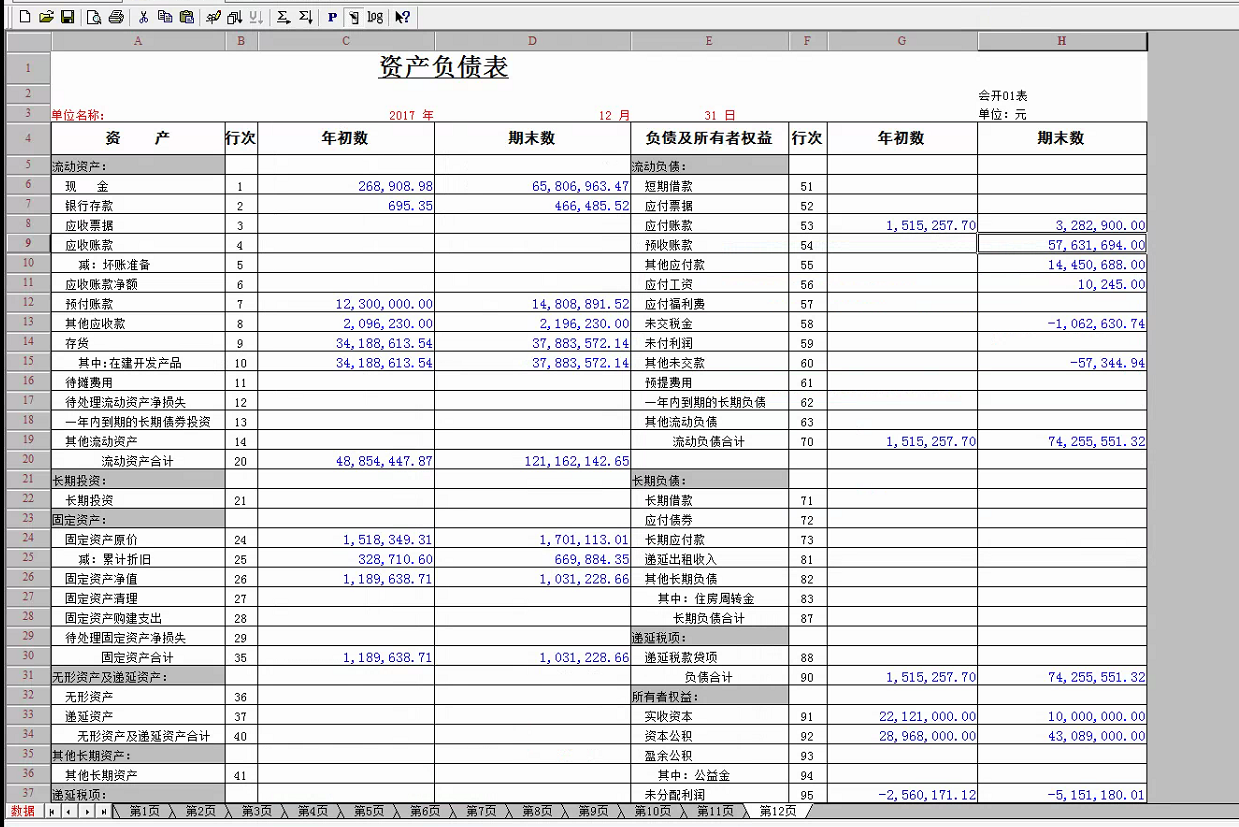The width and height of the screenshot is (1239, 827).
Task: Select the -57,344.94 cell
Action: tap(1062, 362)
